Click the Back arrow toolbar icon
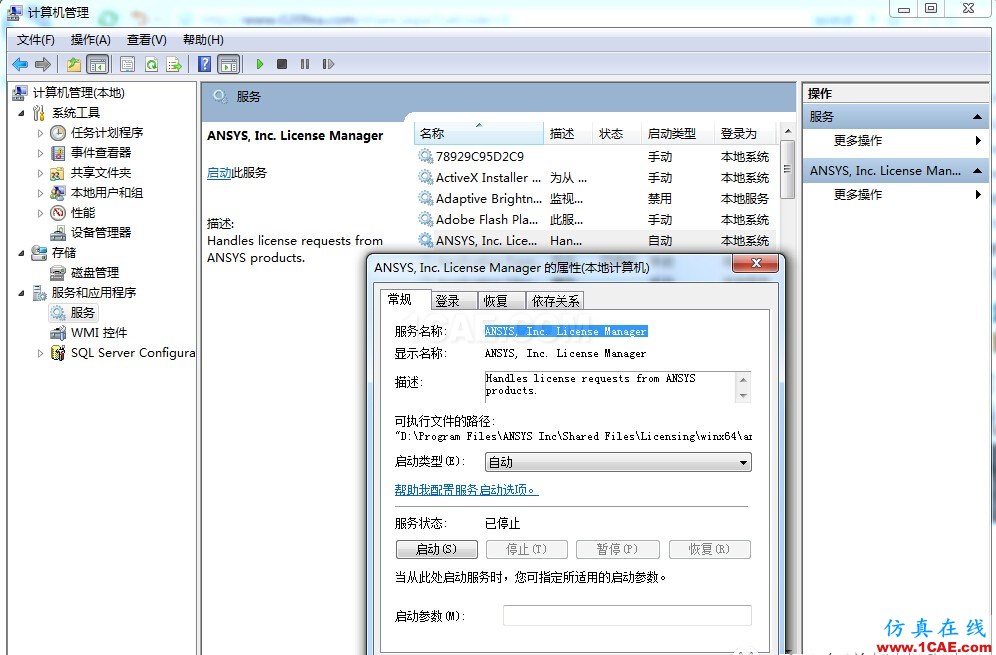Screen dimensions: 996x655 pos(20,64)
